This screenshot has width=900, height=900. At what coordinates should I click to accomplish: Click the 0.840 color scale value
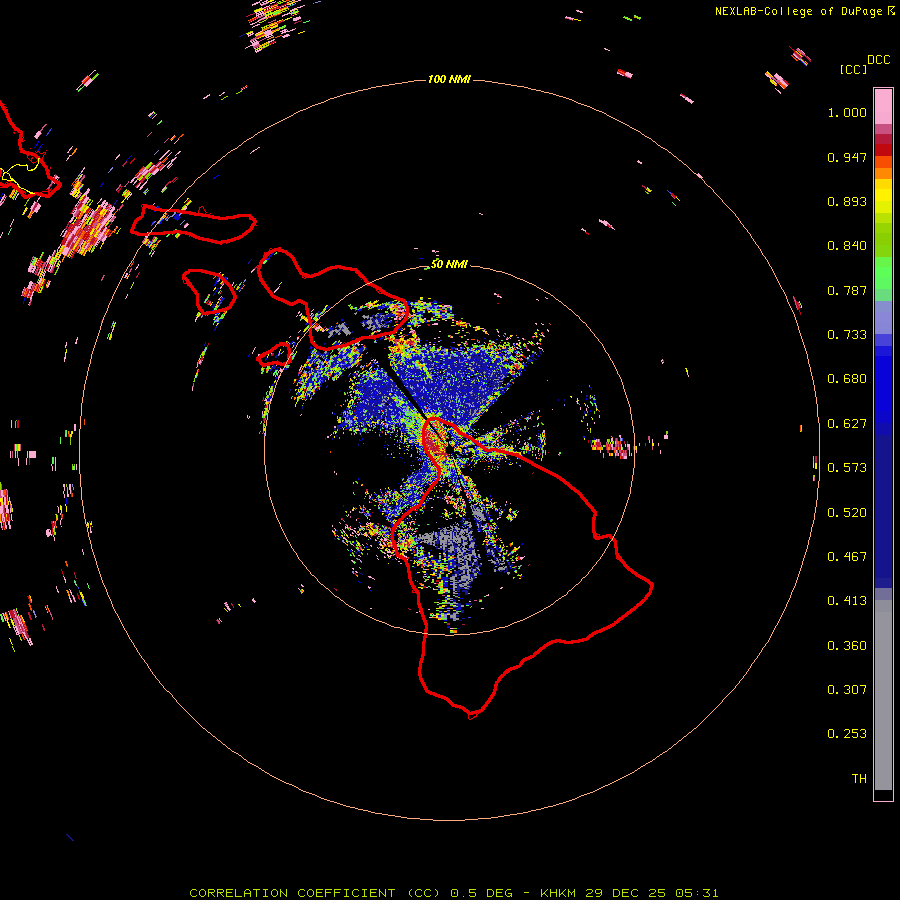pyautogui.click(x=847, y=246)
